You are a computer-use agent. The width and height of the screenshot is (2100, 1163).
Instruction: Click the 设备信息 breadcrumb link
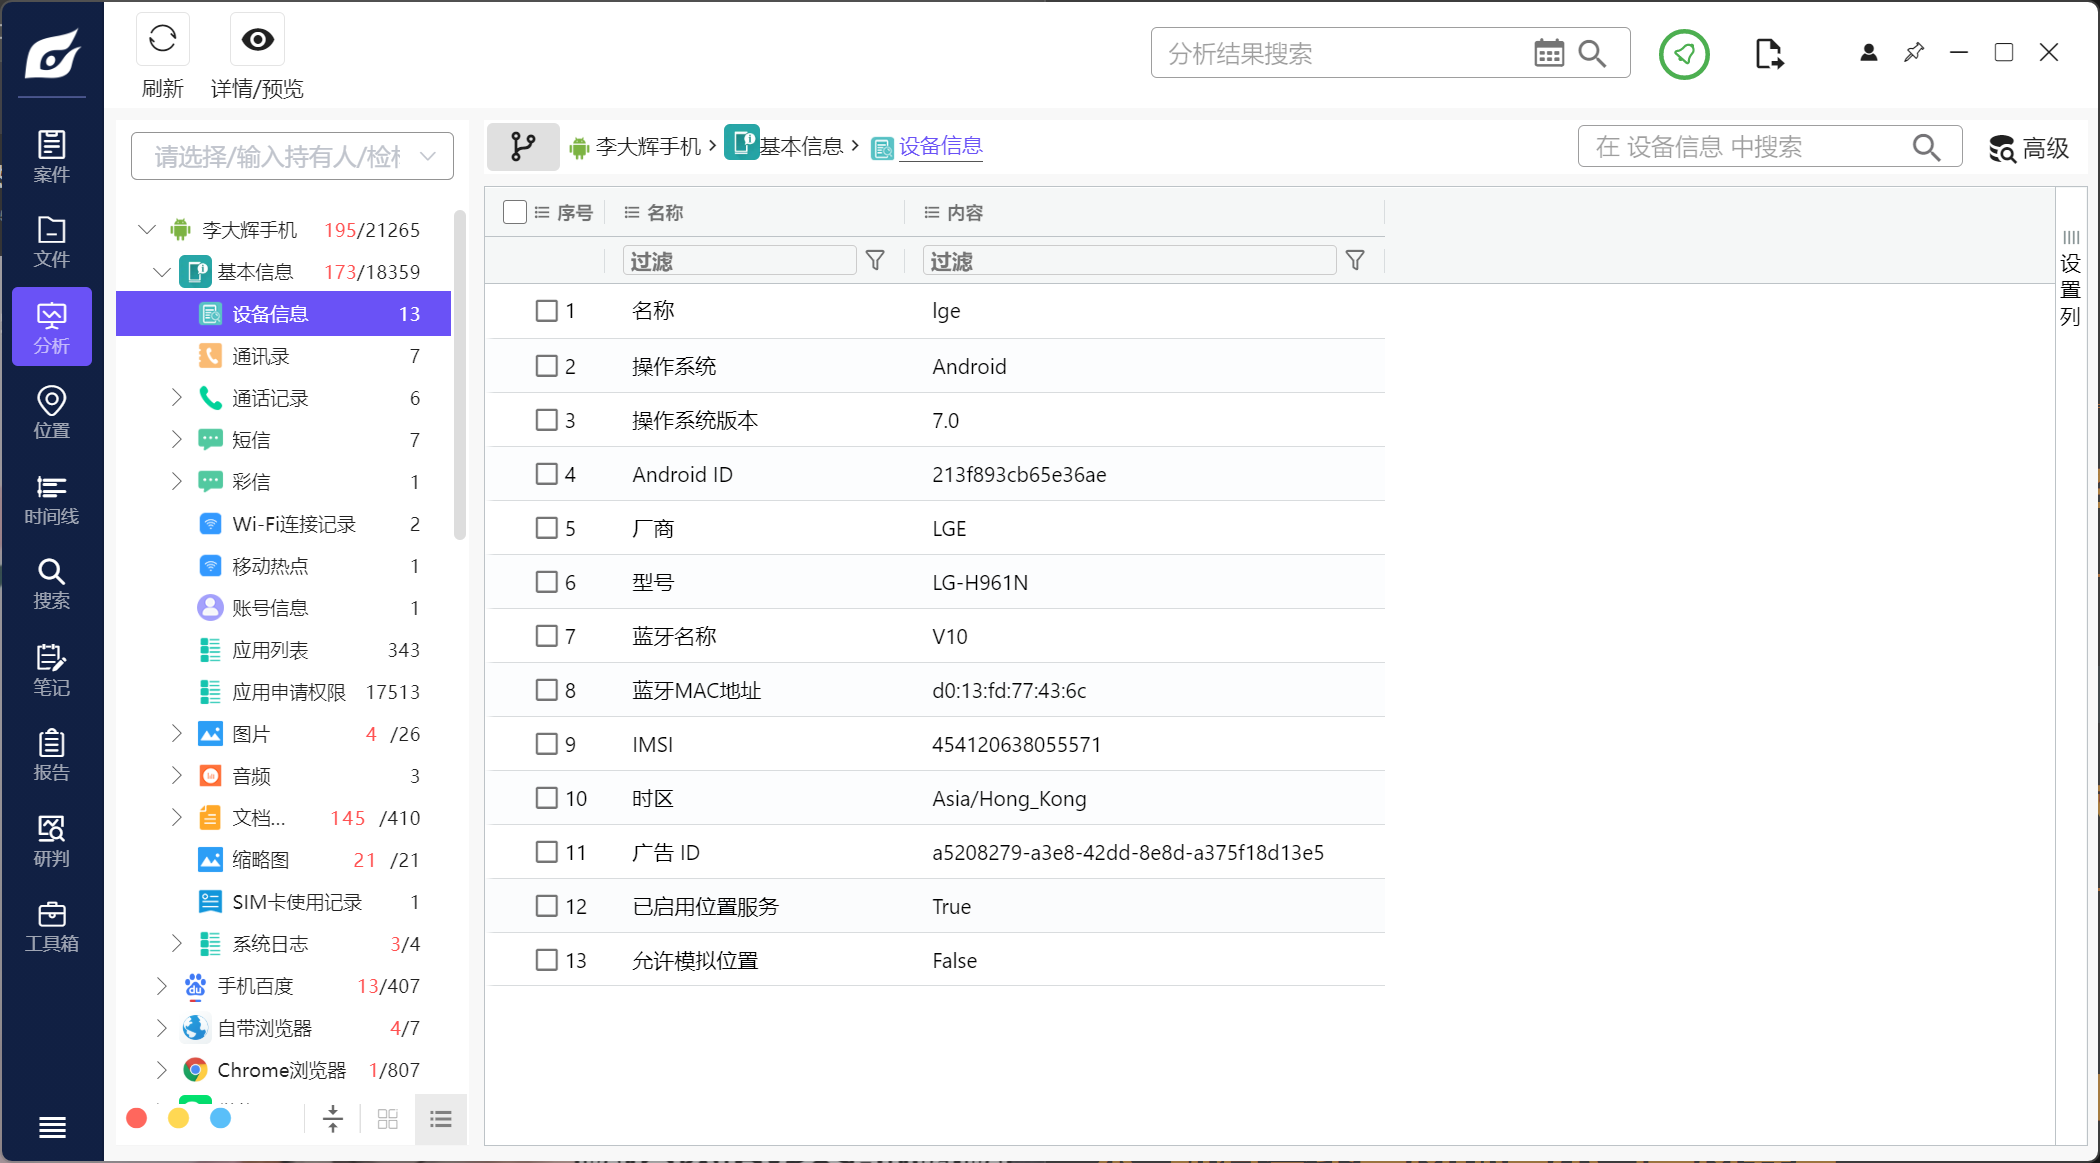tap(940, 147)
